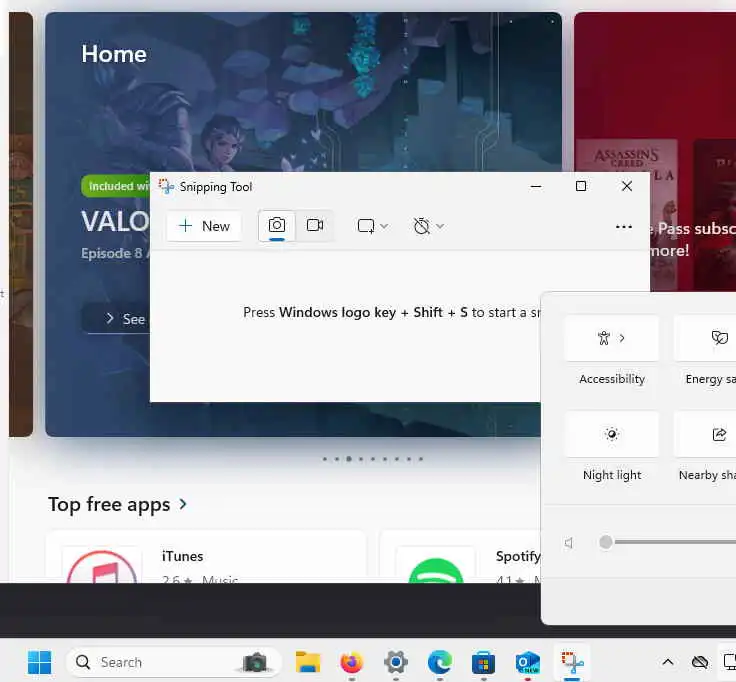
Task: Click the Included with Game Pass badge
Action: tap(115, 186)
